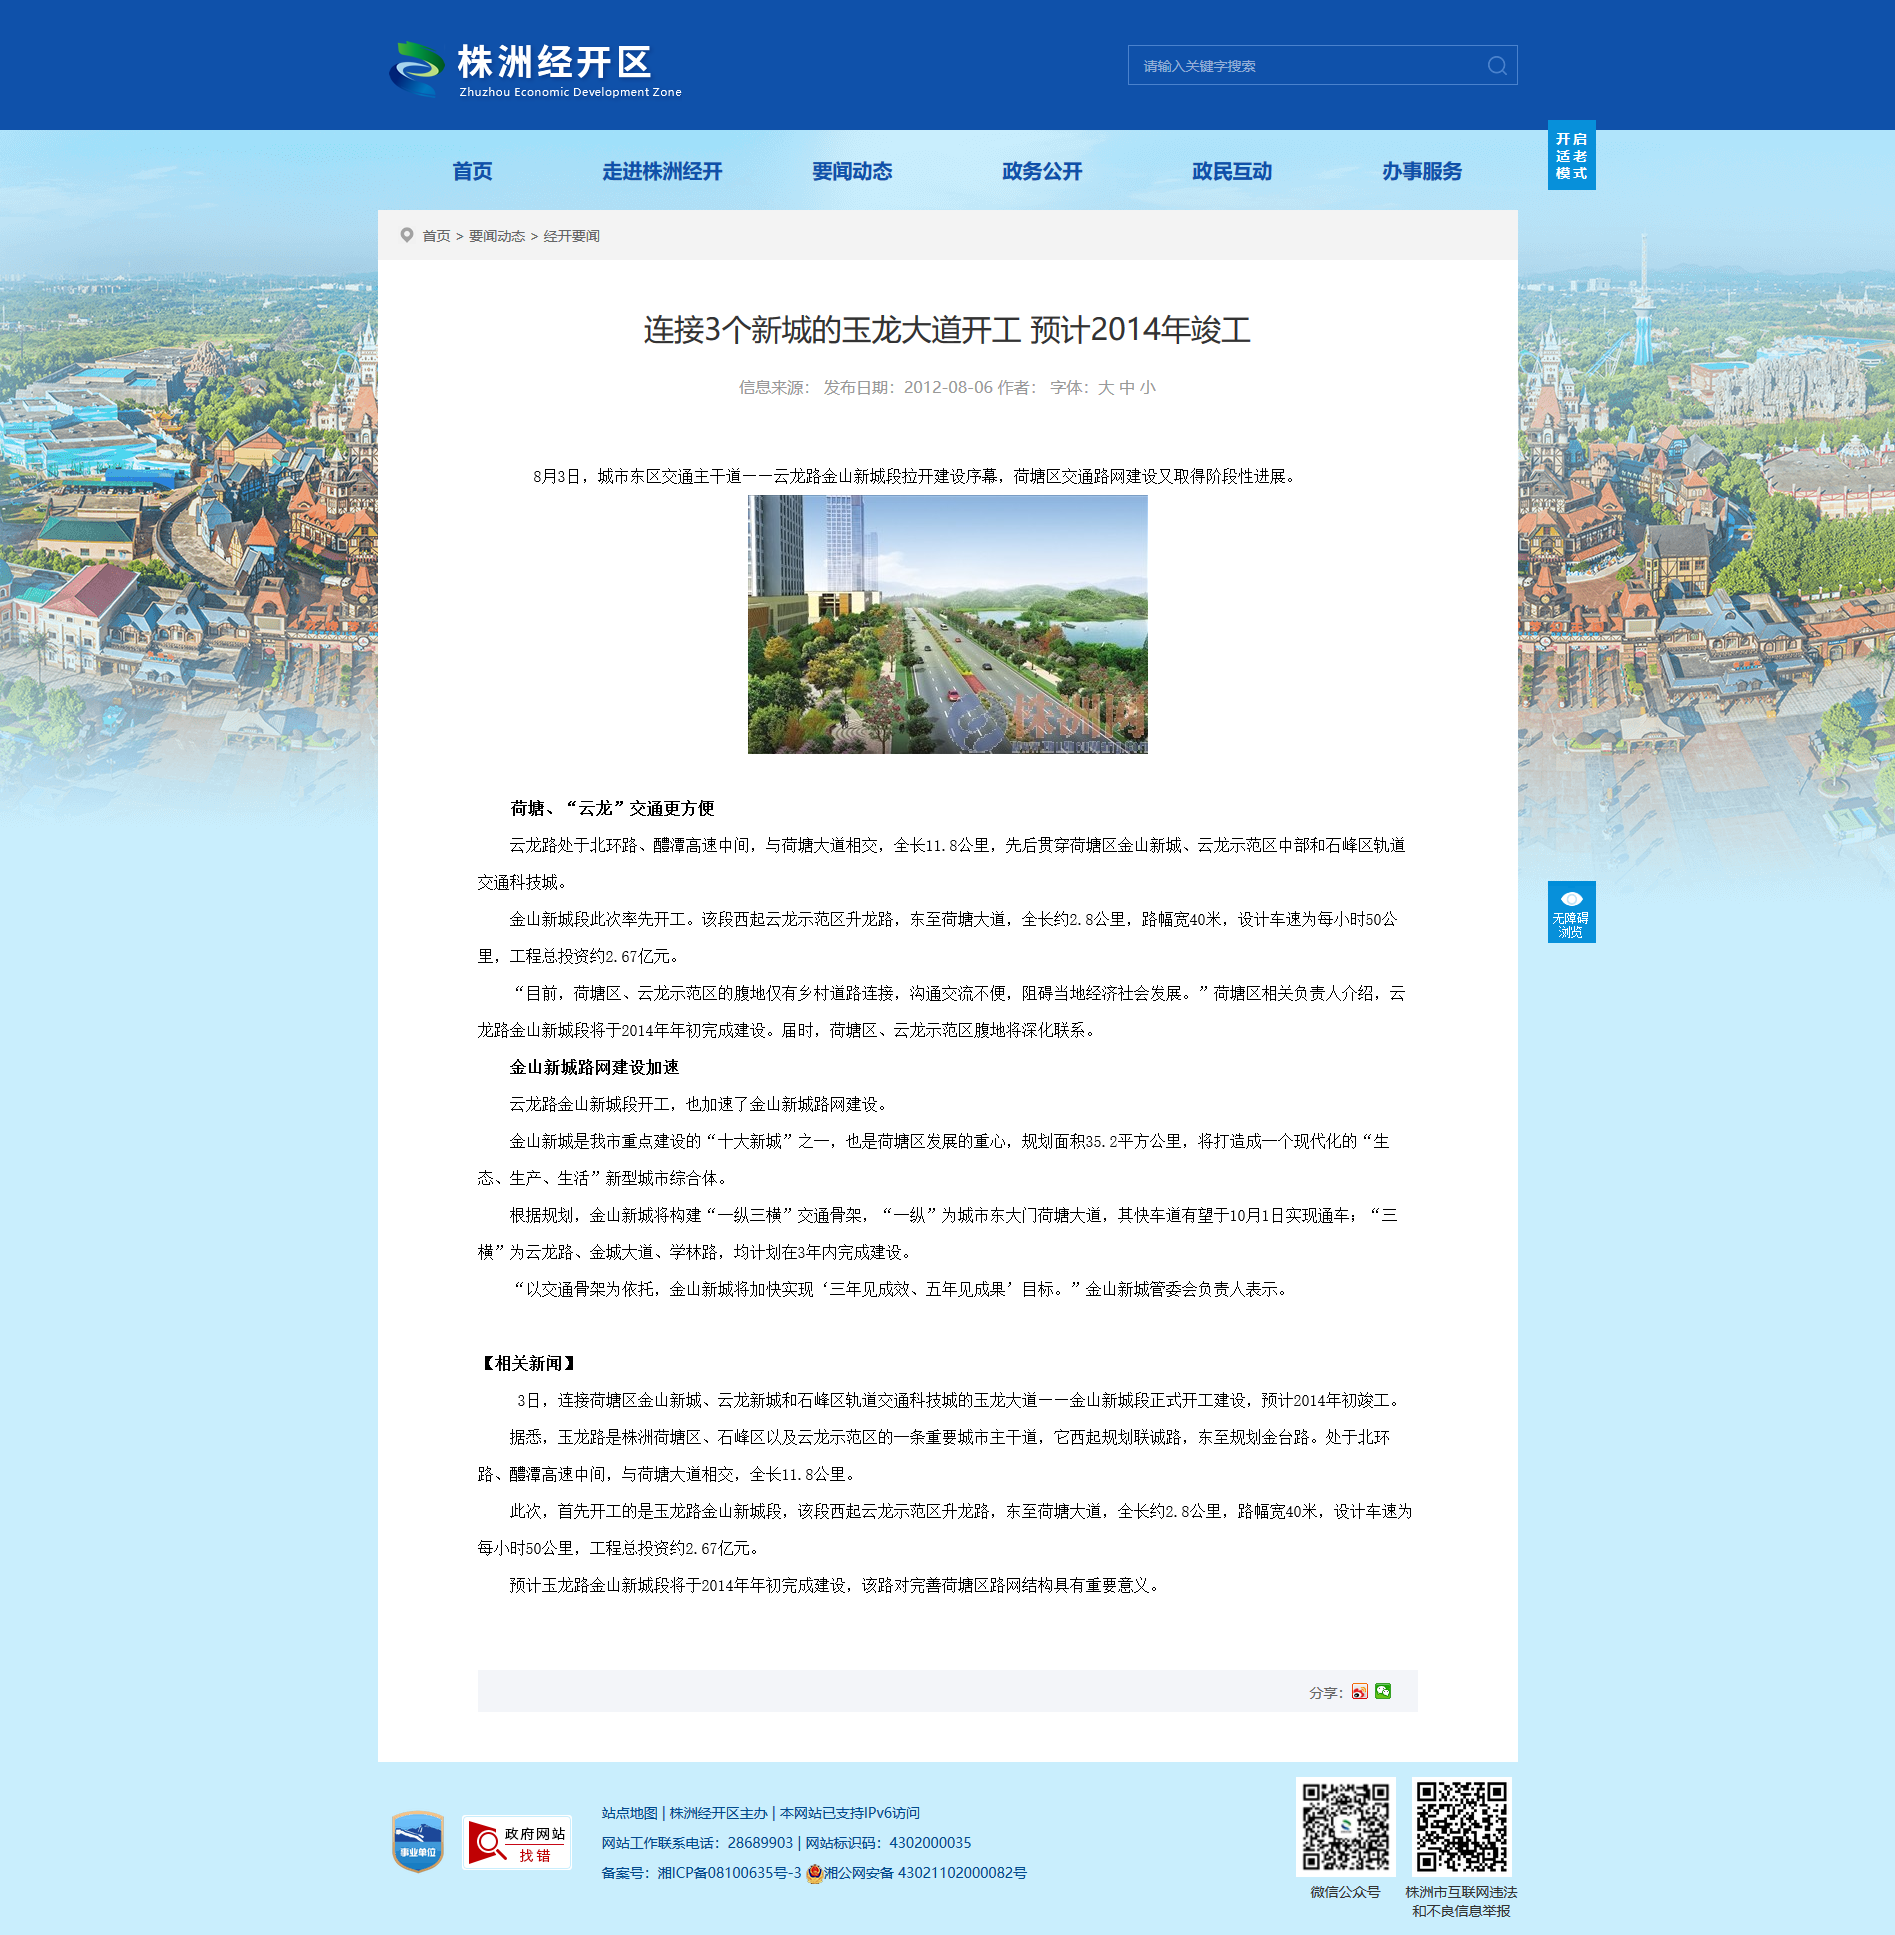
Task: Toggle 无障碍浏览 accessibility browsing
Action: pos(1571,912)
